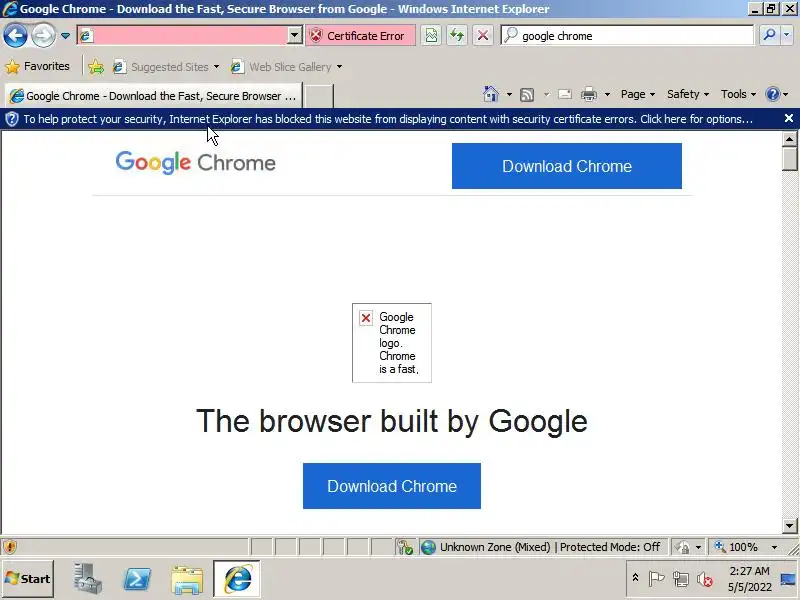Open Server Manager from the taskbar

87,579
